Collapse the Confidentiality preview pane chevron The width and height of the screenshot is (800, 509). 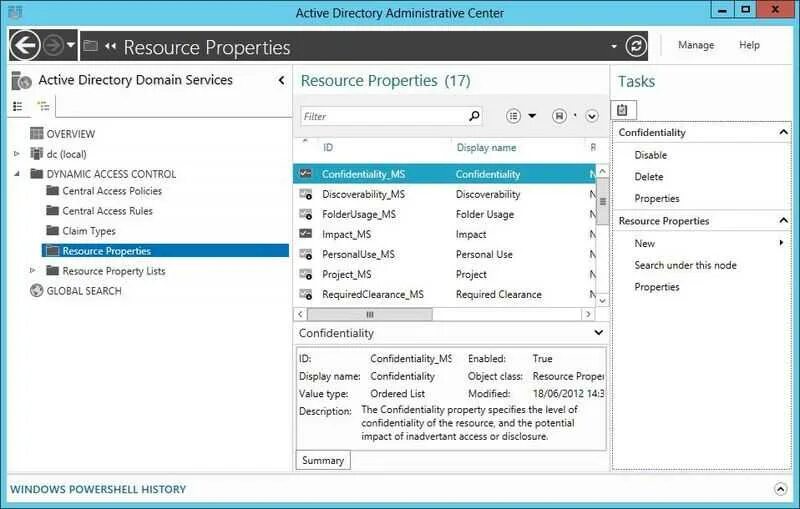(598, 333)
